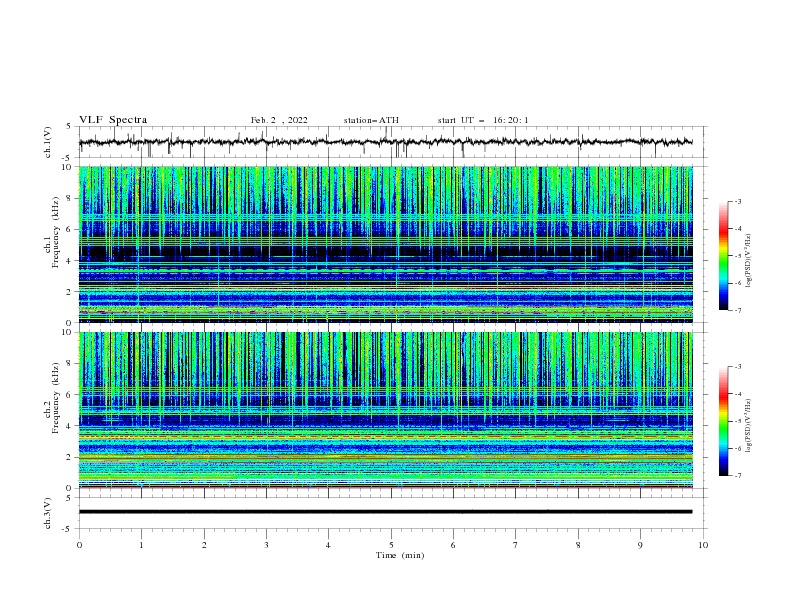Viewport: 792px width, 612px height.
Task: Click the 'start UT = 16:20: 1' label
Action: tap(483, 120)
